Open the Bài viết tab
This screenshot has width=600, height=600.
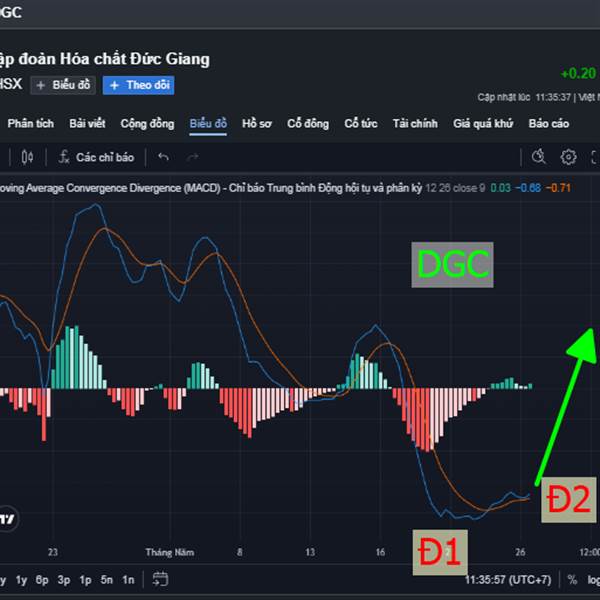(x=87, y=124)
